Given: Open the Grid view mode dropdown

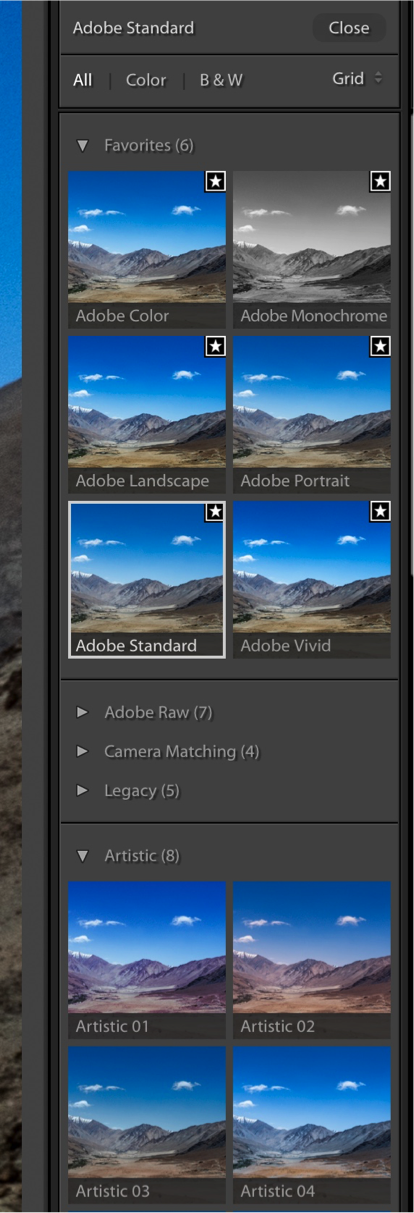Looking at the screenshot, I should coord(357,78).
